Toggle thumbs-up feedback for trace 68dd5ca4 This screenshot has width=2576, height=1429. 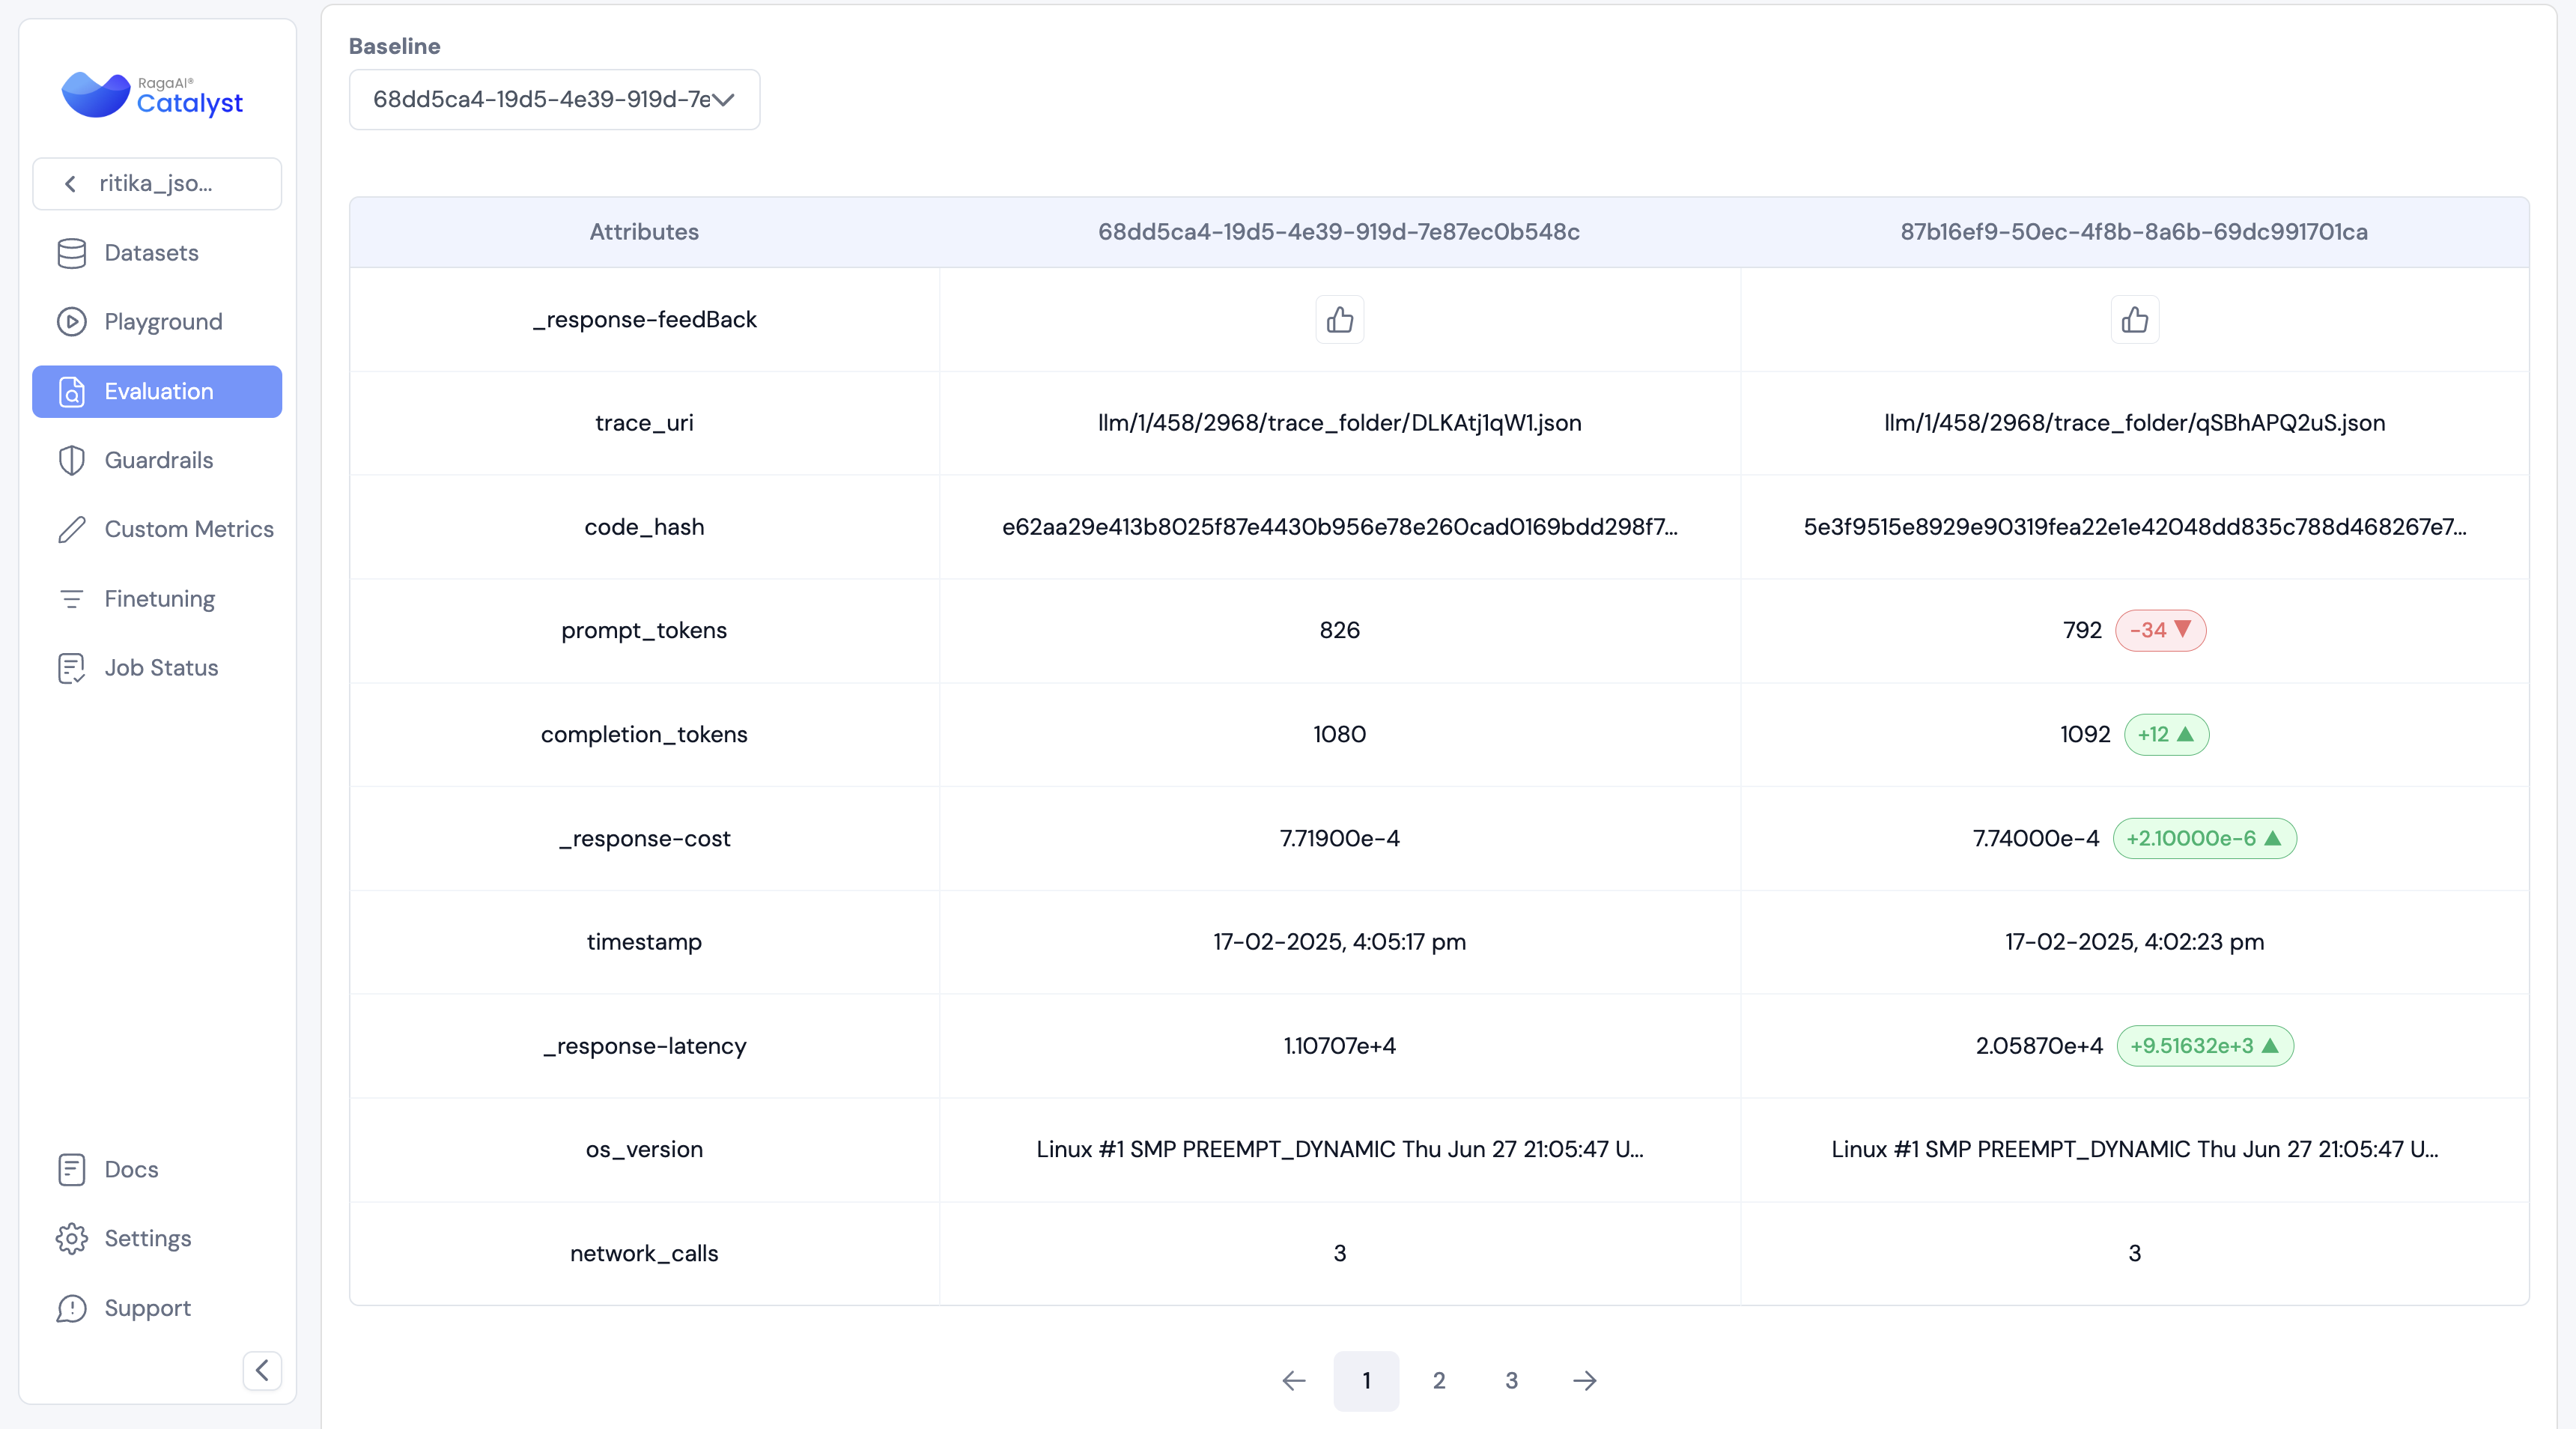(1339, 320)
